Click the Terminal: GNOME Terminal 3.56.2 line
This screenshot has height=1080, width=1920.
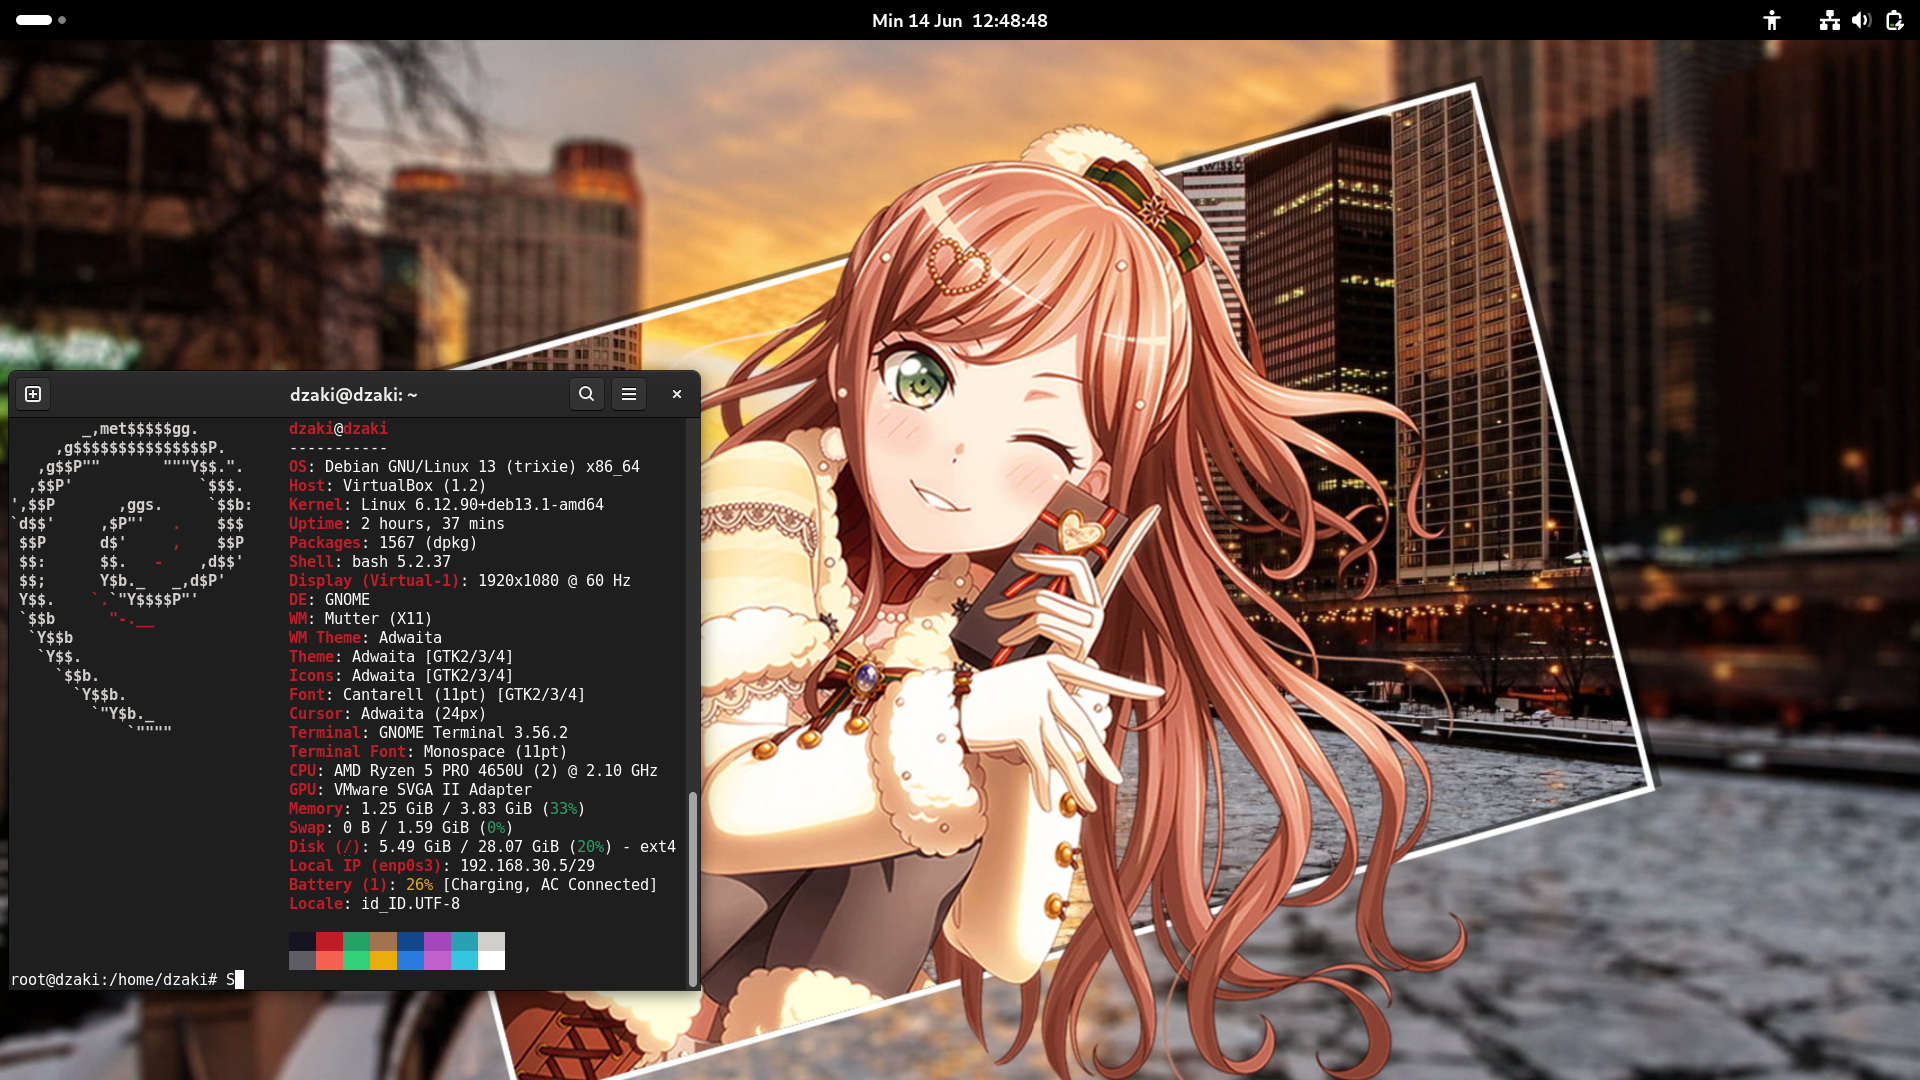pos(428,733)
